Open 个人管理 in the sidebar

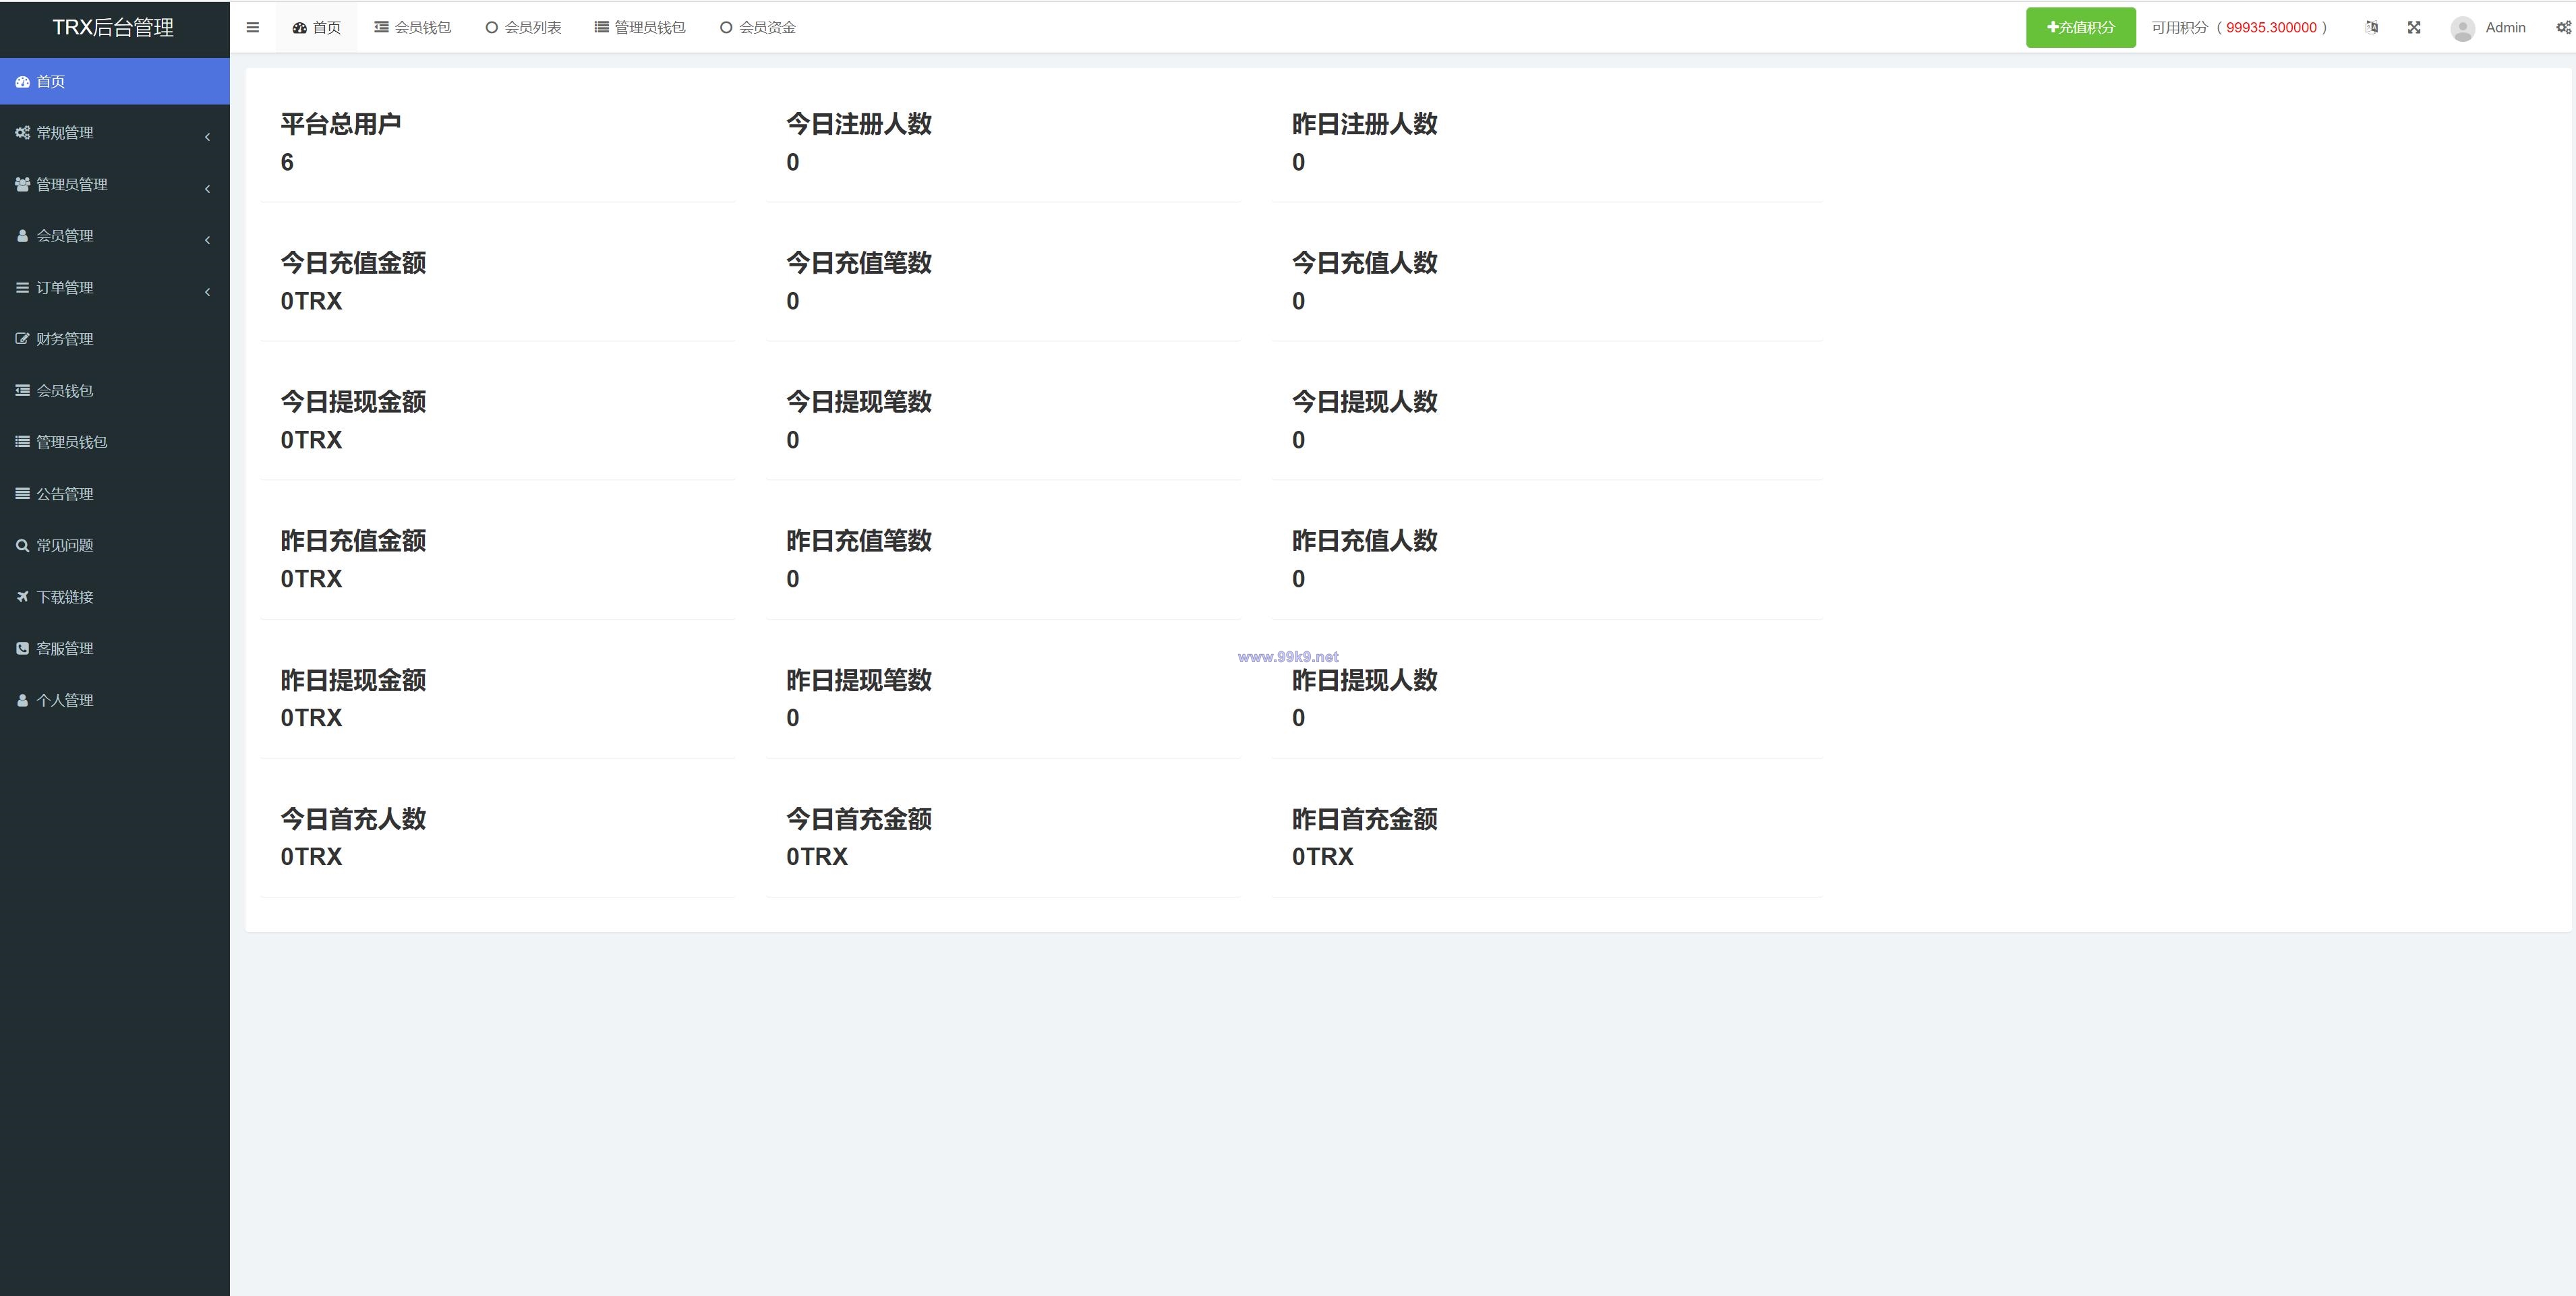[115, 701]
